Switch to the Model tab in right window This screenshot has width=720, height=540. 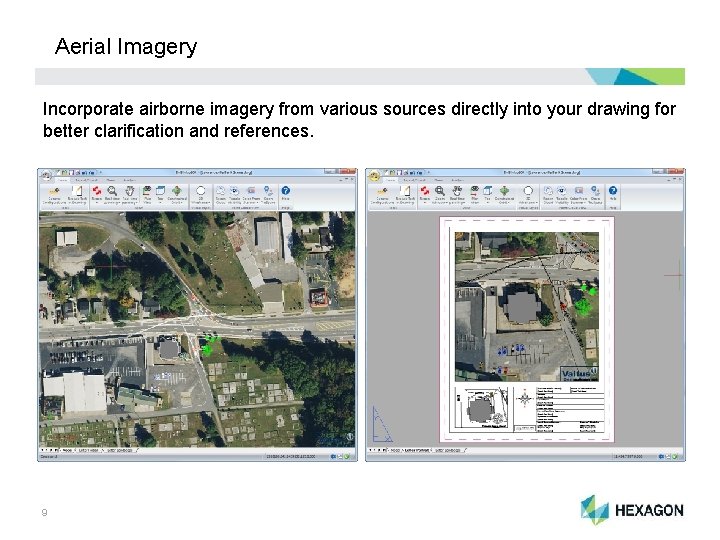[x=395, y=450]
